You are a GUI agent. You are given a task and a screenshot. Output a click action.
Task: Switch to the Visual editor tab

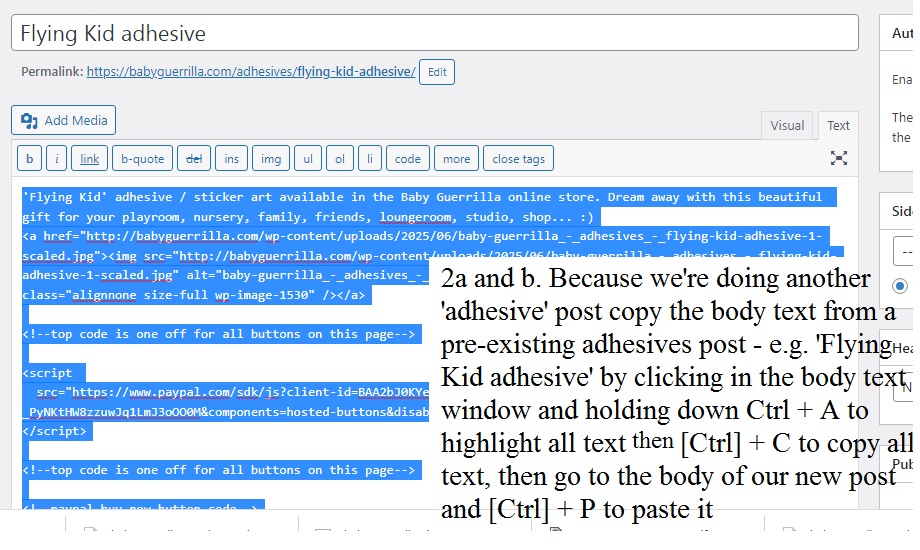click(786, 126)
